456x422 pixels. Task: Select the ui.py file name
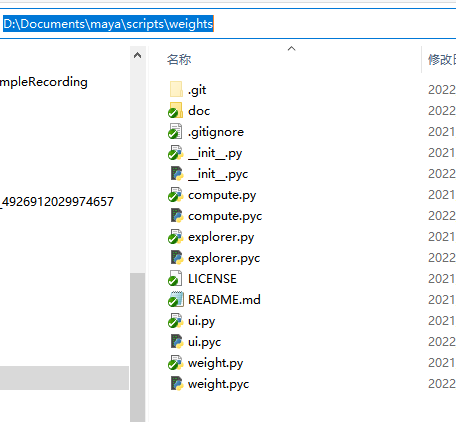pyautogui.click(x=201, y=321)
